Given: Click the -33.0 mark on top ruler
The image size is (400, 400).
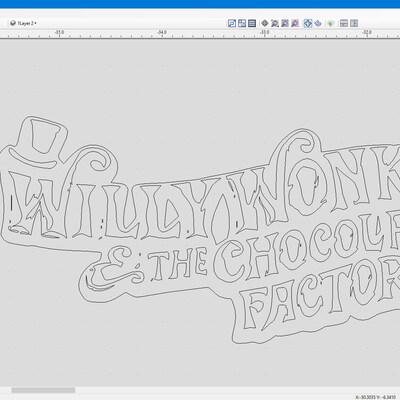Looking at the screenshot, I should click(x=264, y=32).
